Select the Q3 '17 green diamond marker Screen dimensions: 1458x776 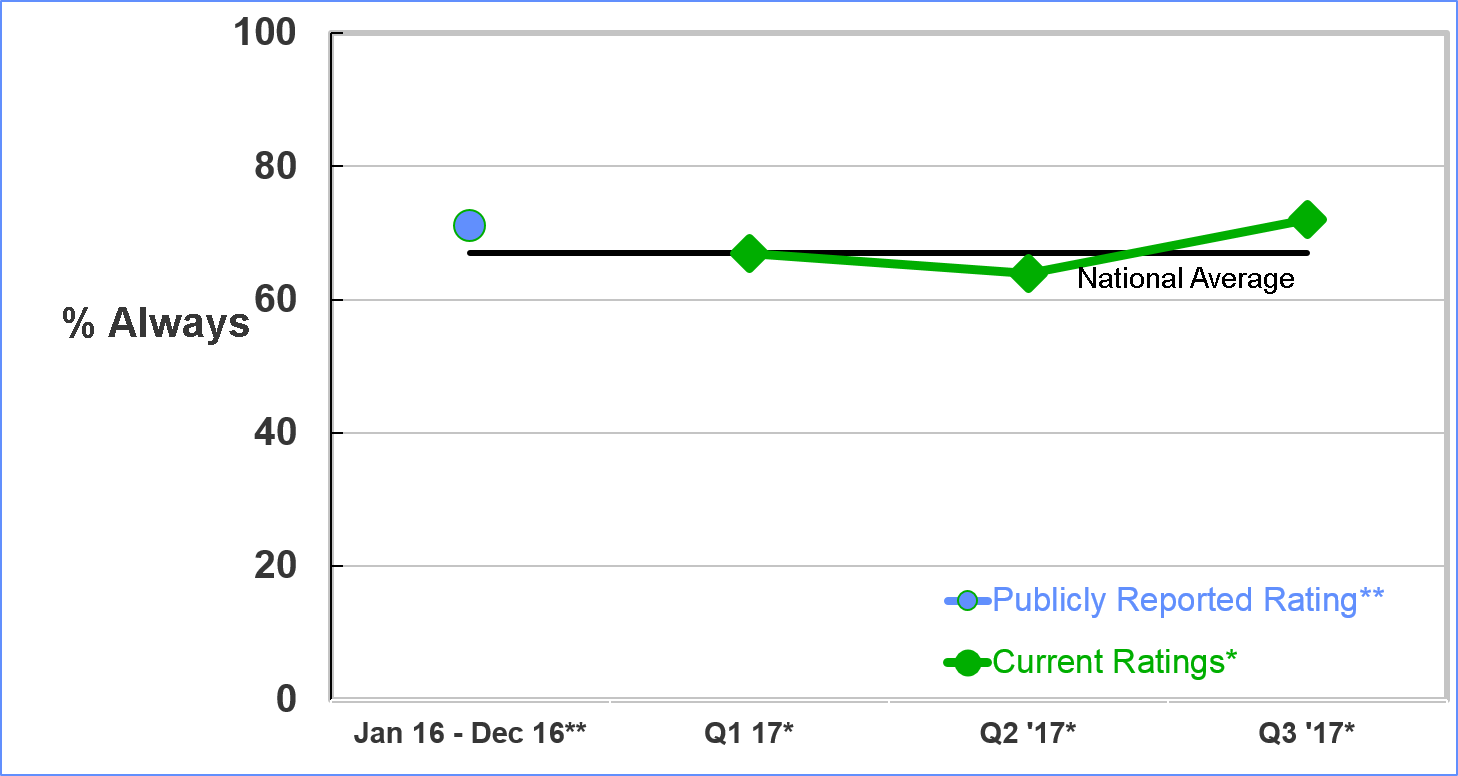pyautogui.click(x=1307, y=219)
